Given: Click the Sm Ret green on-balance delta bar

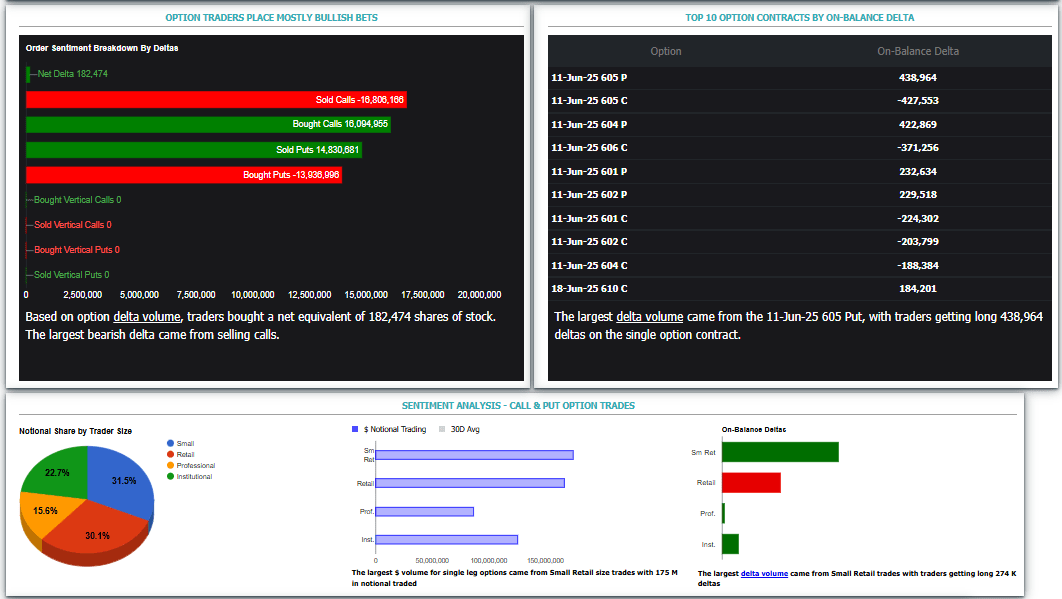Looking at the screenshot, I should (x=780, y=452).
